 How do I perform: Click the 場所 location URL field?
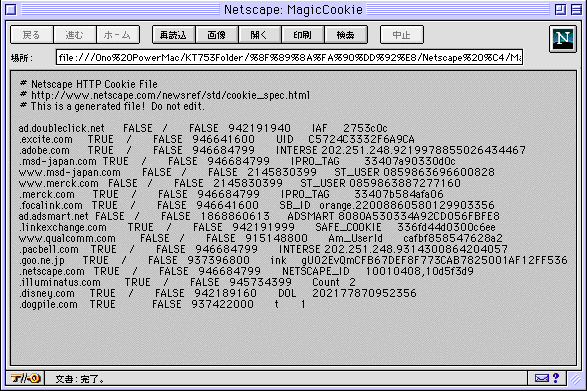click(289, 57)
